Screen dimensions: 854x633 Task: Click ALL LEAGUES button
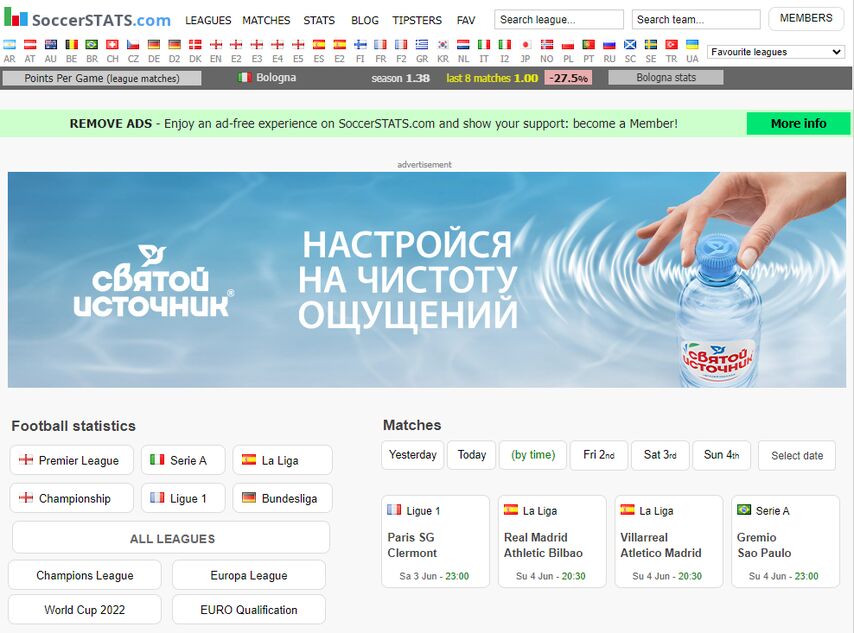pyautogui.click(x=171, y=538)
